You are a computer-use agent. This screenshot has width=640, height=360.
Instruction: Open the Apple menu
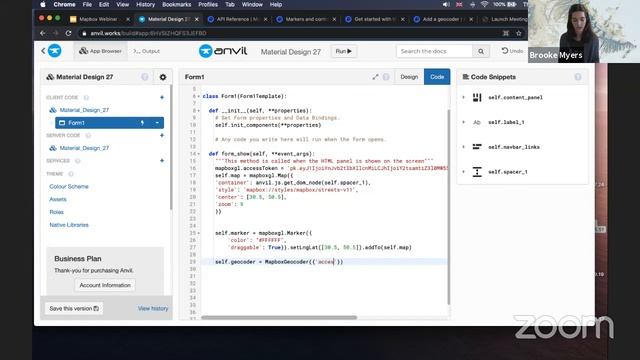point(43,4)
